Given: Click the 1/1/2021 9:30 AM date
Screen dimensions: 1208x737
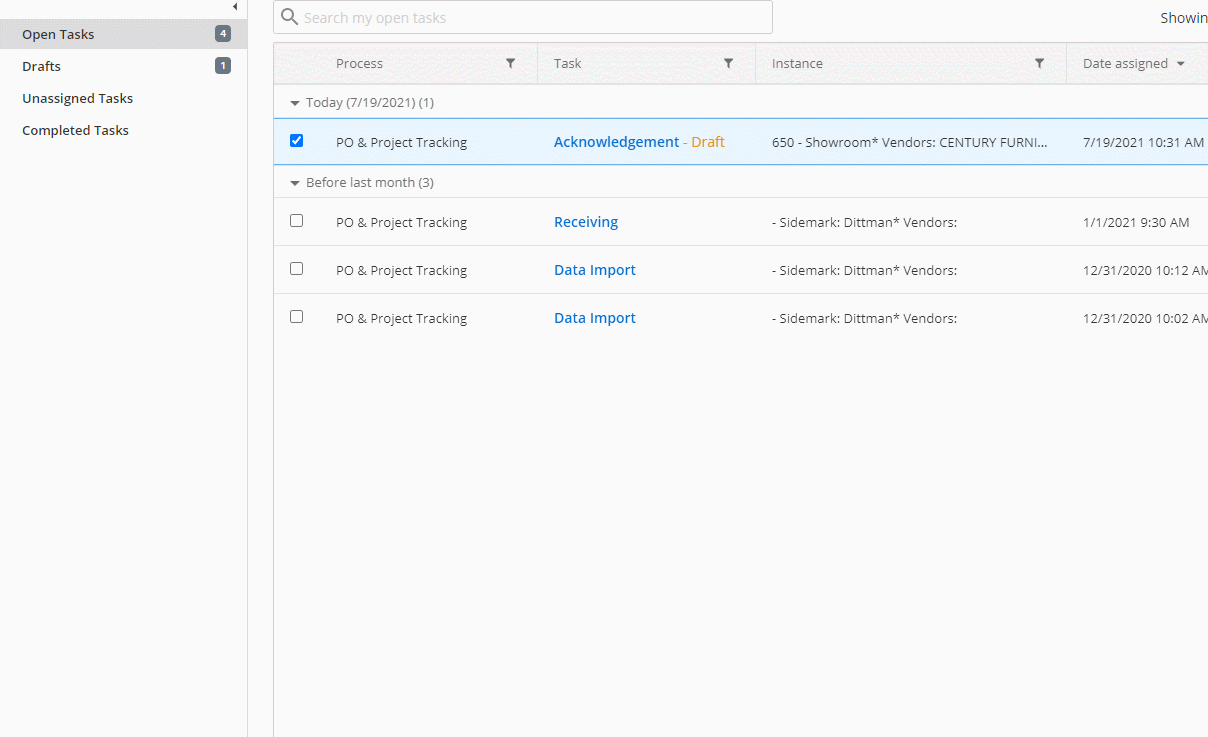Looking at the screenshot, I should 1136,222.
